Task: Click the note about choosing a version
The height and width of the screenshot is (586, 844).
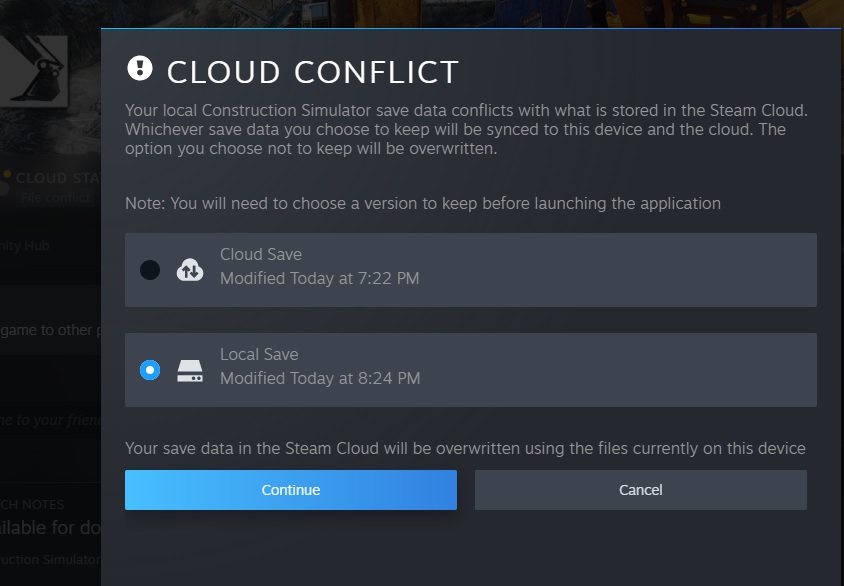Action: [x=422, y=203]
